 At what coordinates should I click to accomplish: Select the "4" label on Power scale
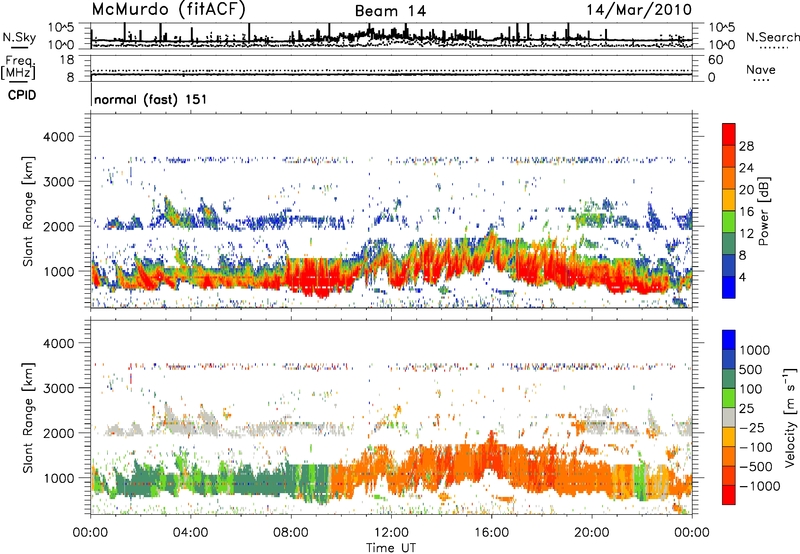pos(743,278)
